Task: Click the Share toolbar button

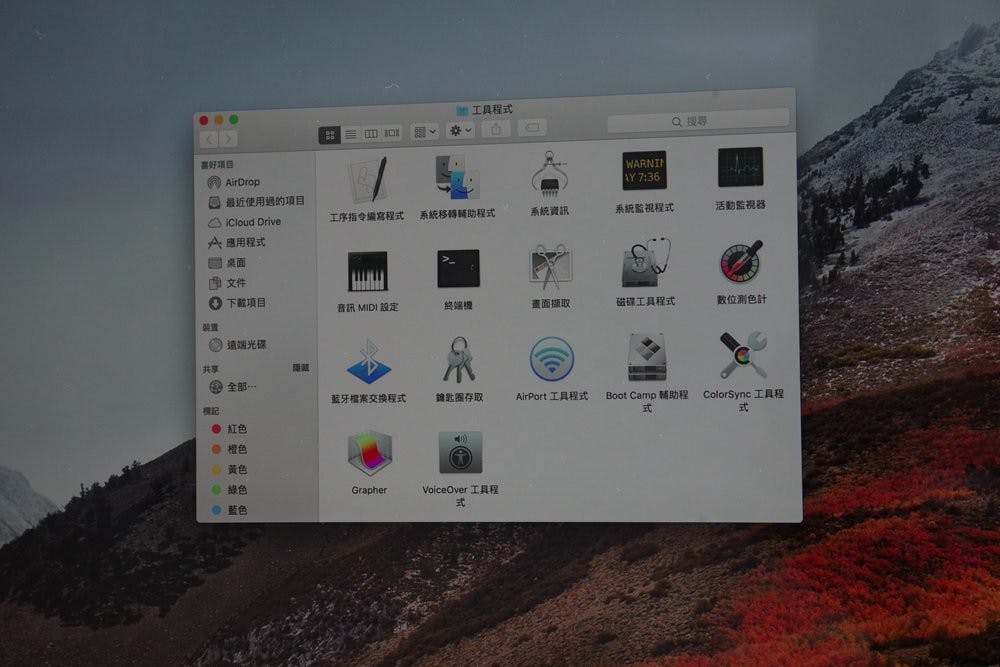Action: pos(496,129)
